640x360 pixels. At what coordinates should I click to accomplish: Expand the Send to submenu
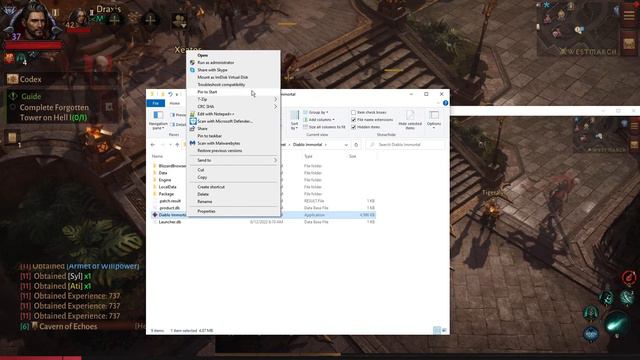pyautogui.click(x=233, y=160)
